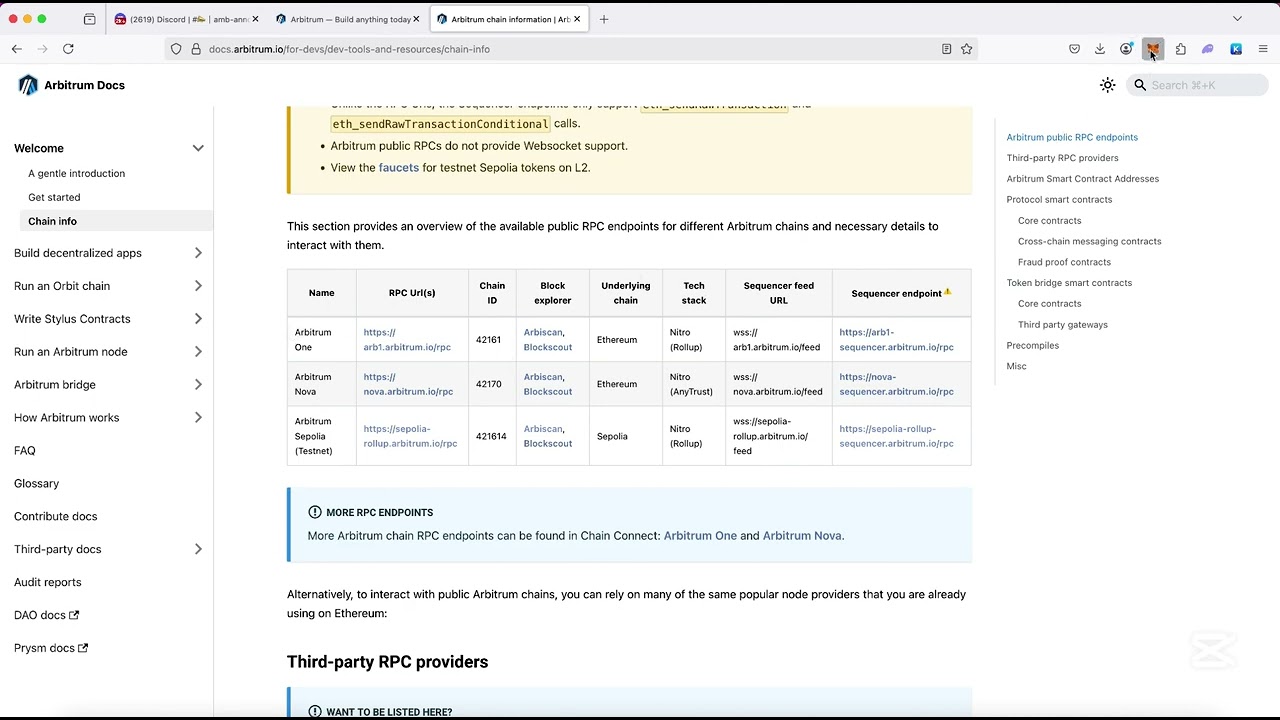Click the Arbitrum Docs logo
Screen dimensions: 1280x720
[x=71, y=85]
